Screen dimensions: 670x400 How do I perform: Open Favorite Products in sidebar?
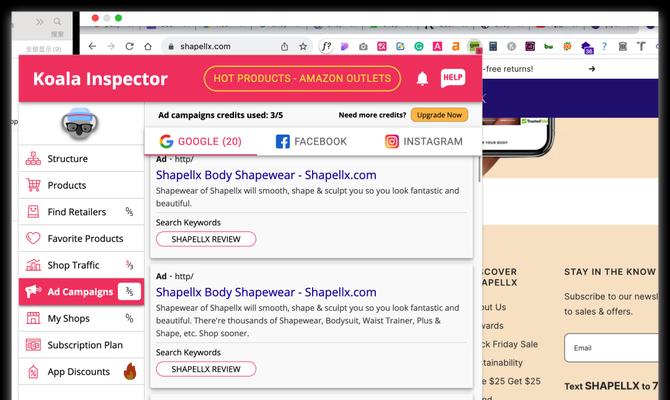tap(81, 238)
